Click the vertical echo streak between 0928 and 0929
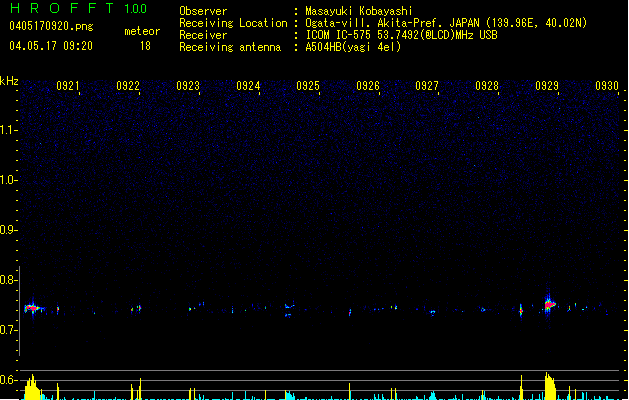Screen dimensions: 629x400 (521, 311)
